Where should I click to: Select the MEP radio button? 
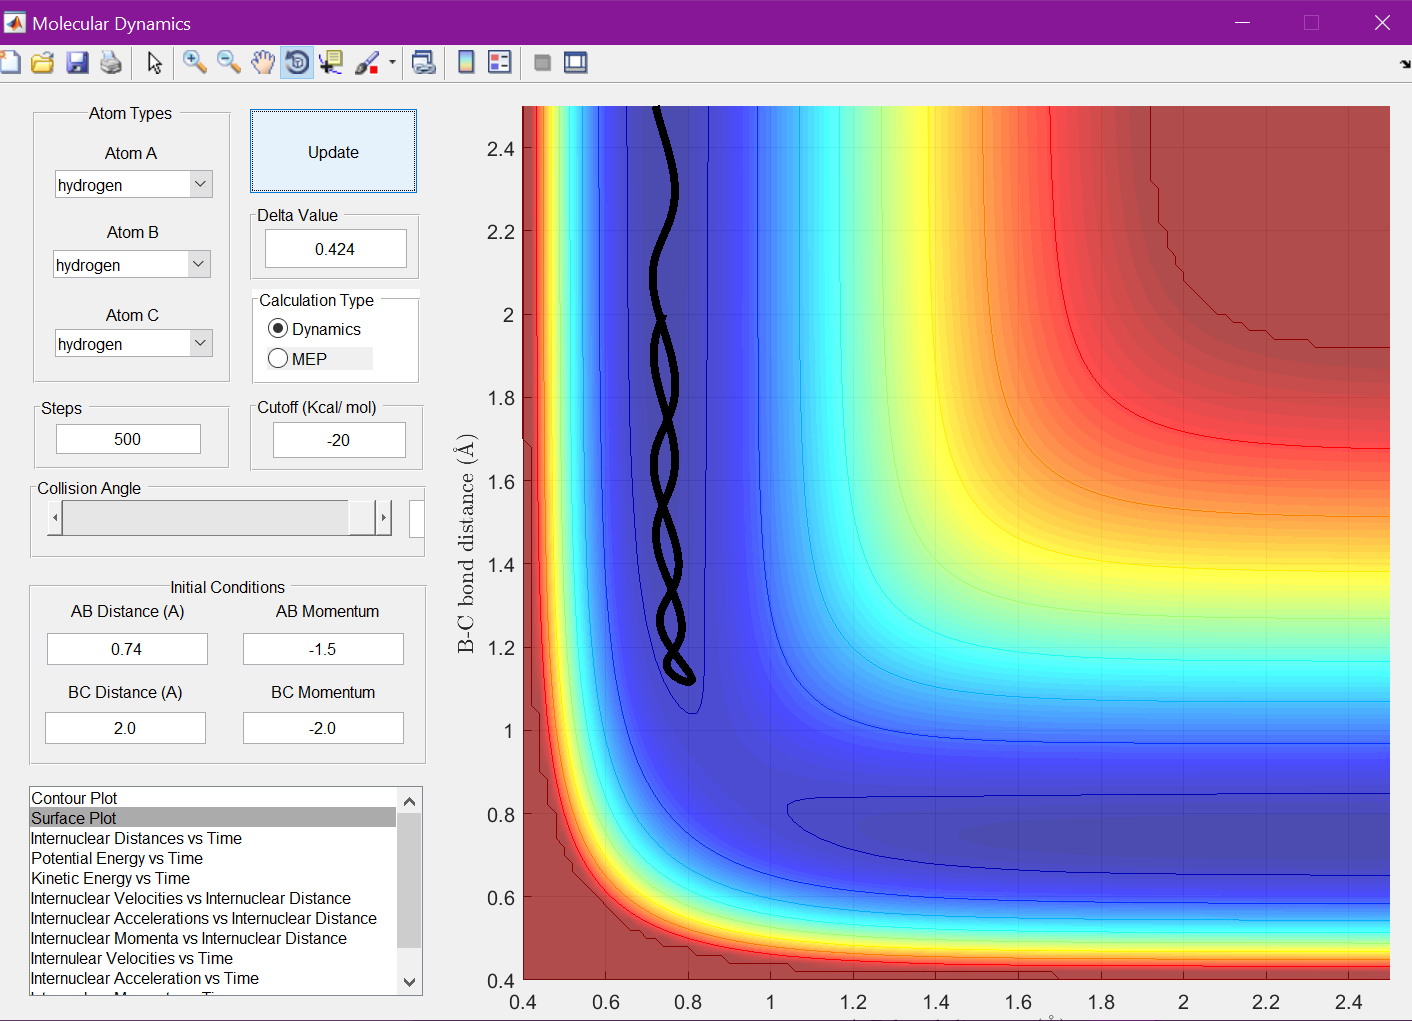(x=279, y=359)
